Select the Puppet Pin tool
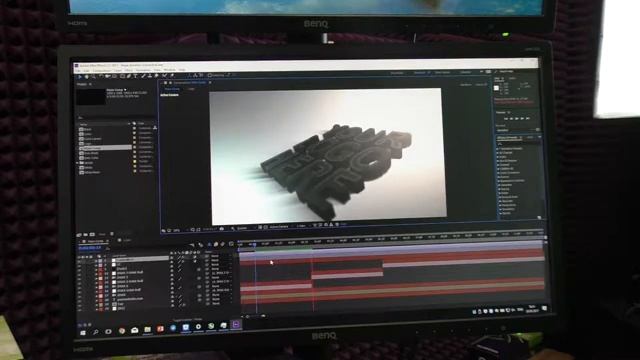Screen dimensions: 640x360 click(171, 76)
